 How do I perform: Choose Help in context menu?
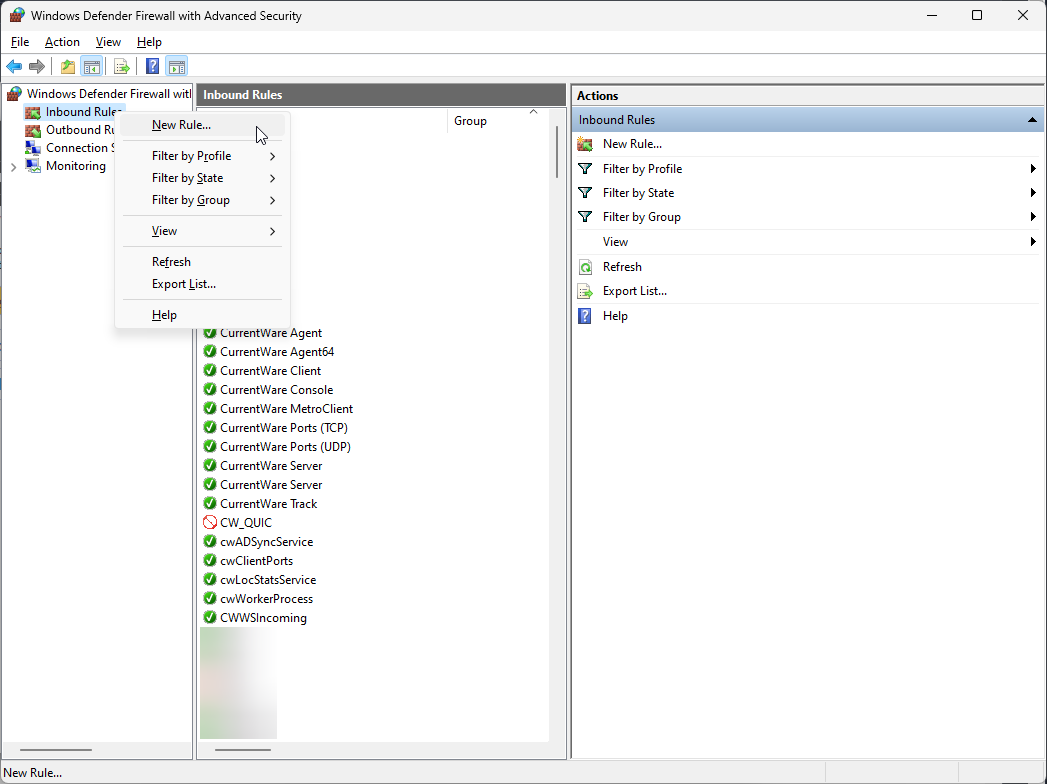point(203,315)
